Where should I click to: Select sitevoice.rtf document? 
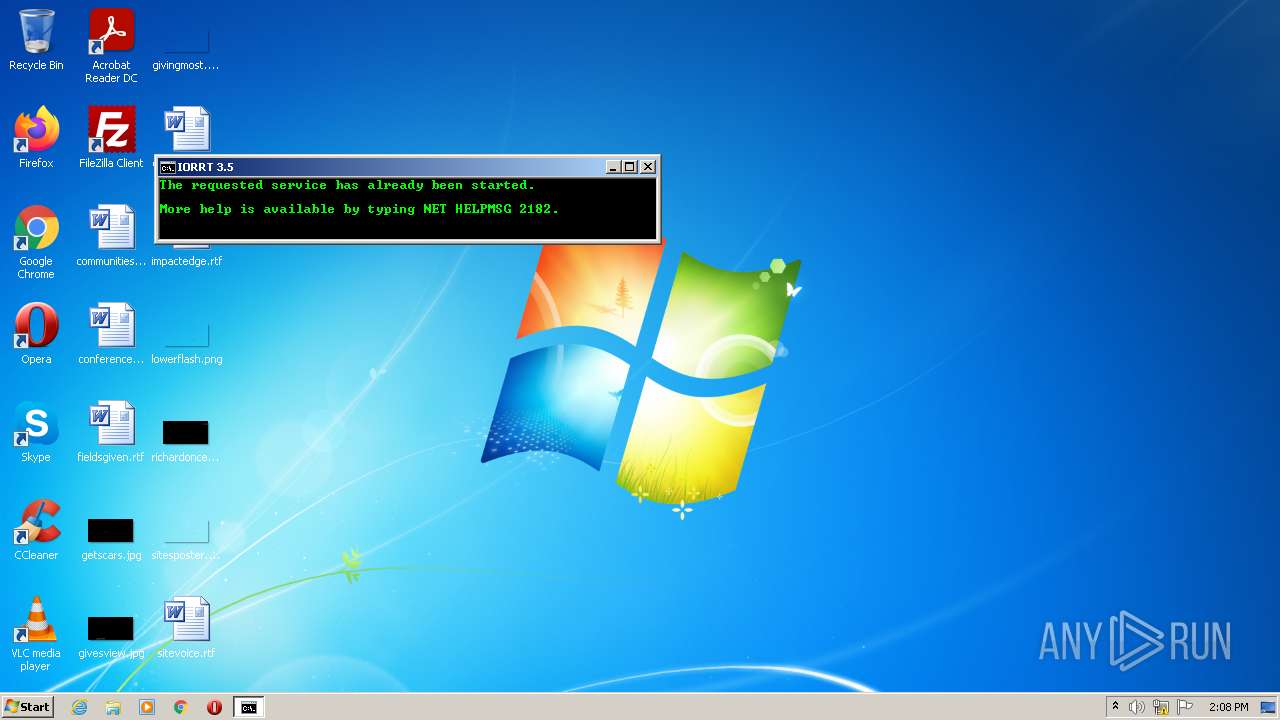click(186, 628)
